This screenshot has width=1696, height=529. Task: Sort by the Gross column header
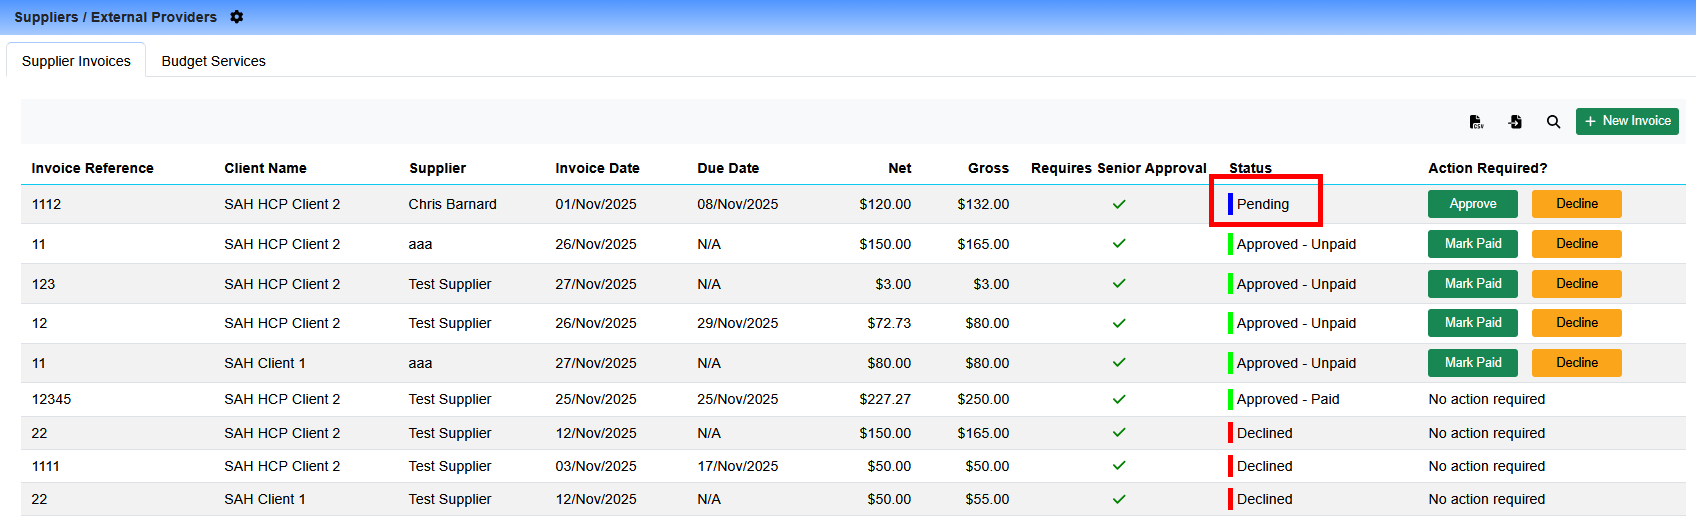click(x=988, y=168)
